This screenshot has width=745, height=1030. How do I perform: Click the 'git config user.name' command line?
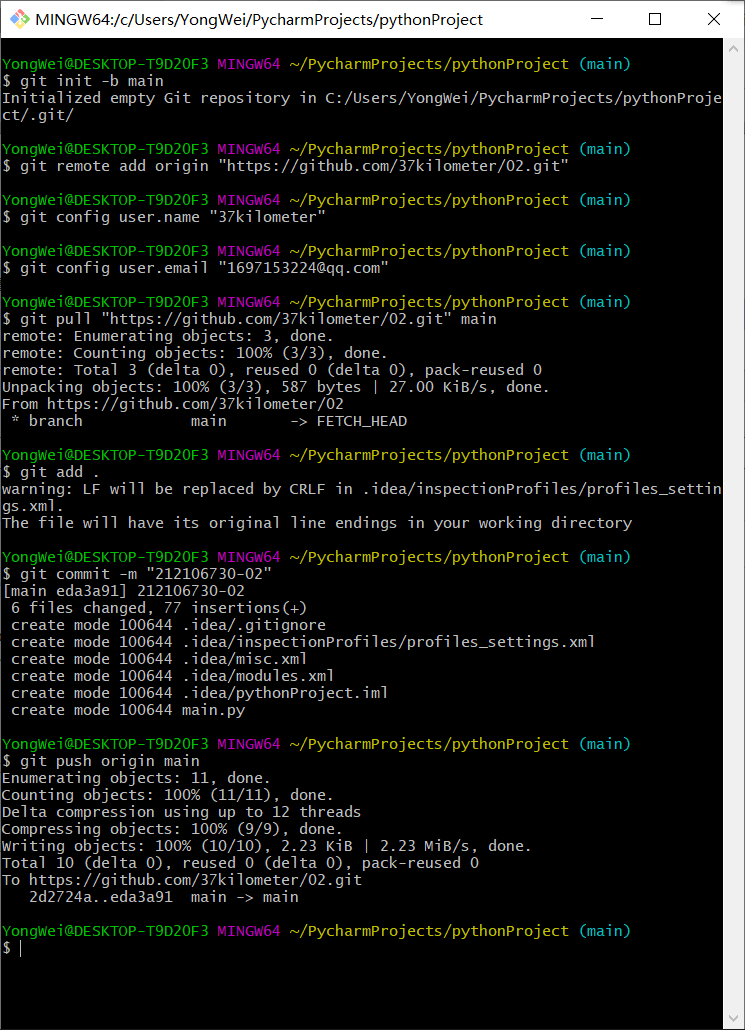(164, 217)
